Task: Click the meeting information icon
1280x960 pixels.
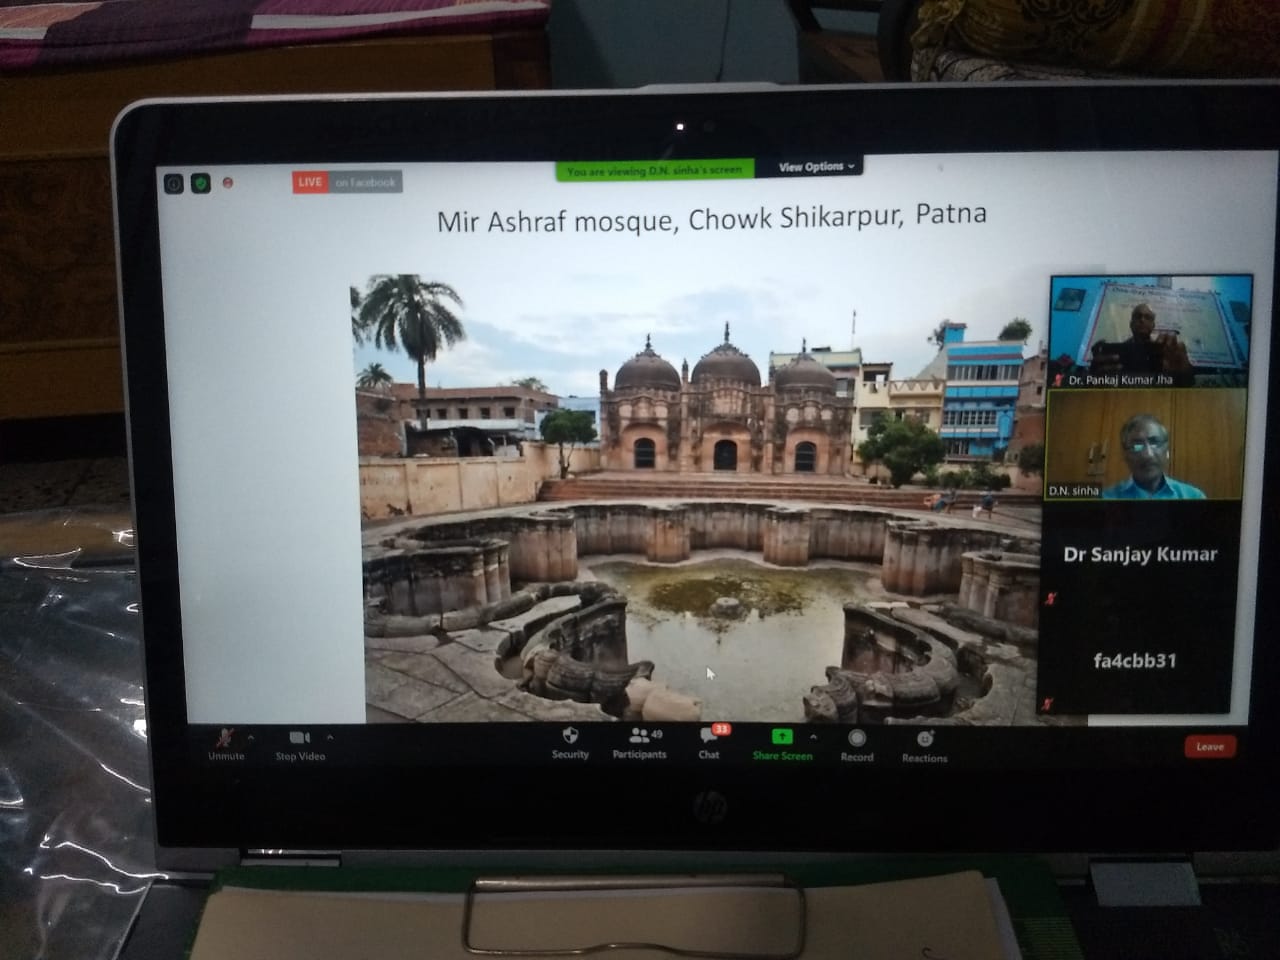Action: (174, 184)
